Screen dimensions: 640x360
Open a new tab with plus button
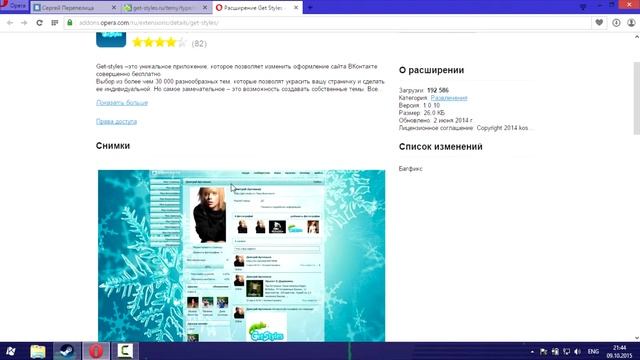(310, 7)
